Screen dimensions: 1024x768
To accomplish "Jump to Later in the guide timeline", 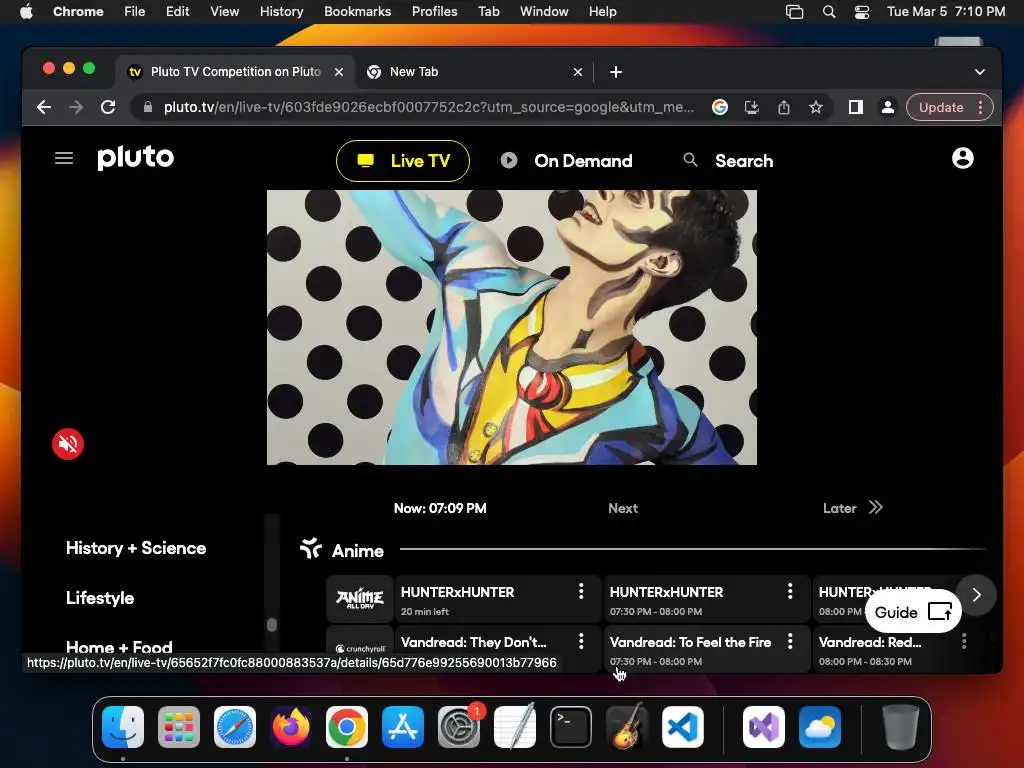I will click(852, 508).
